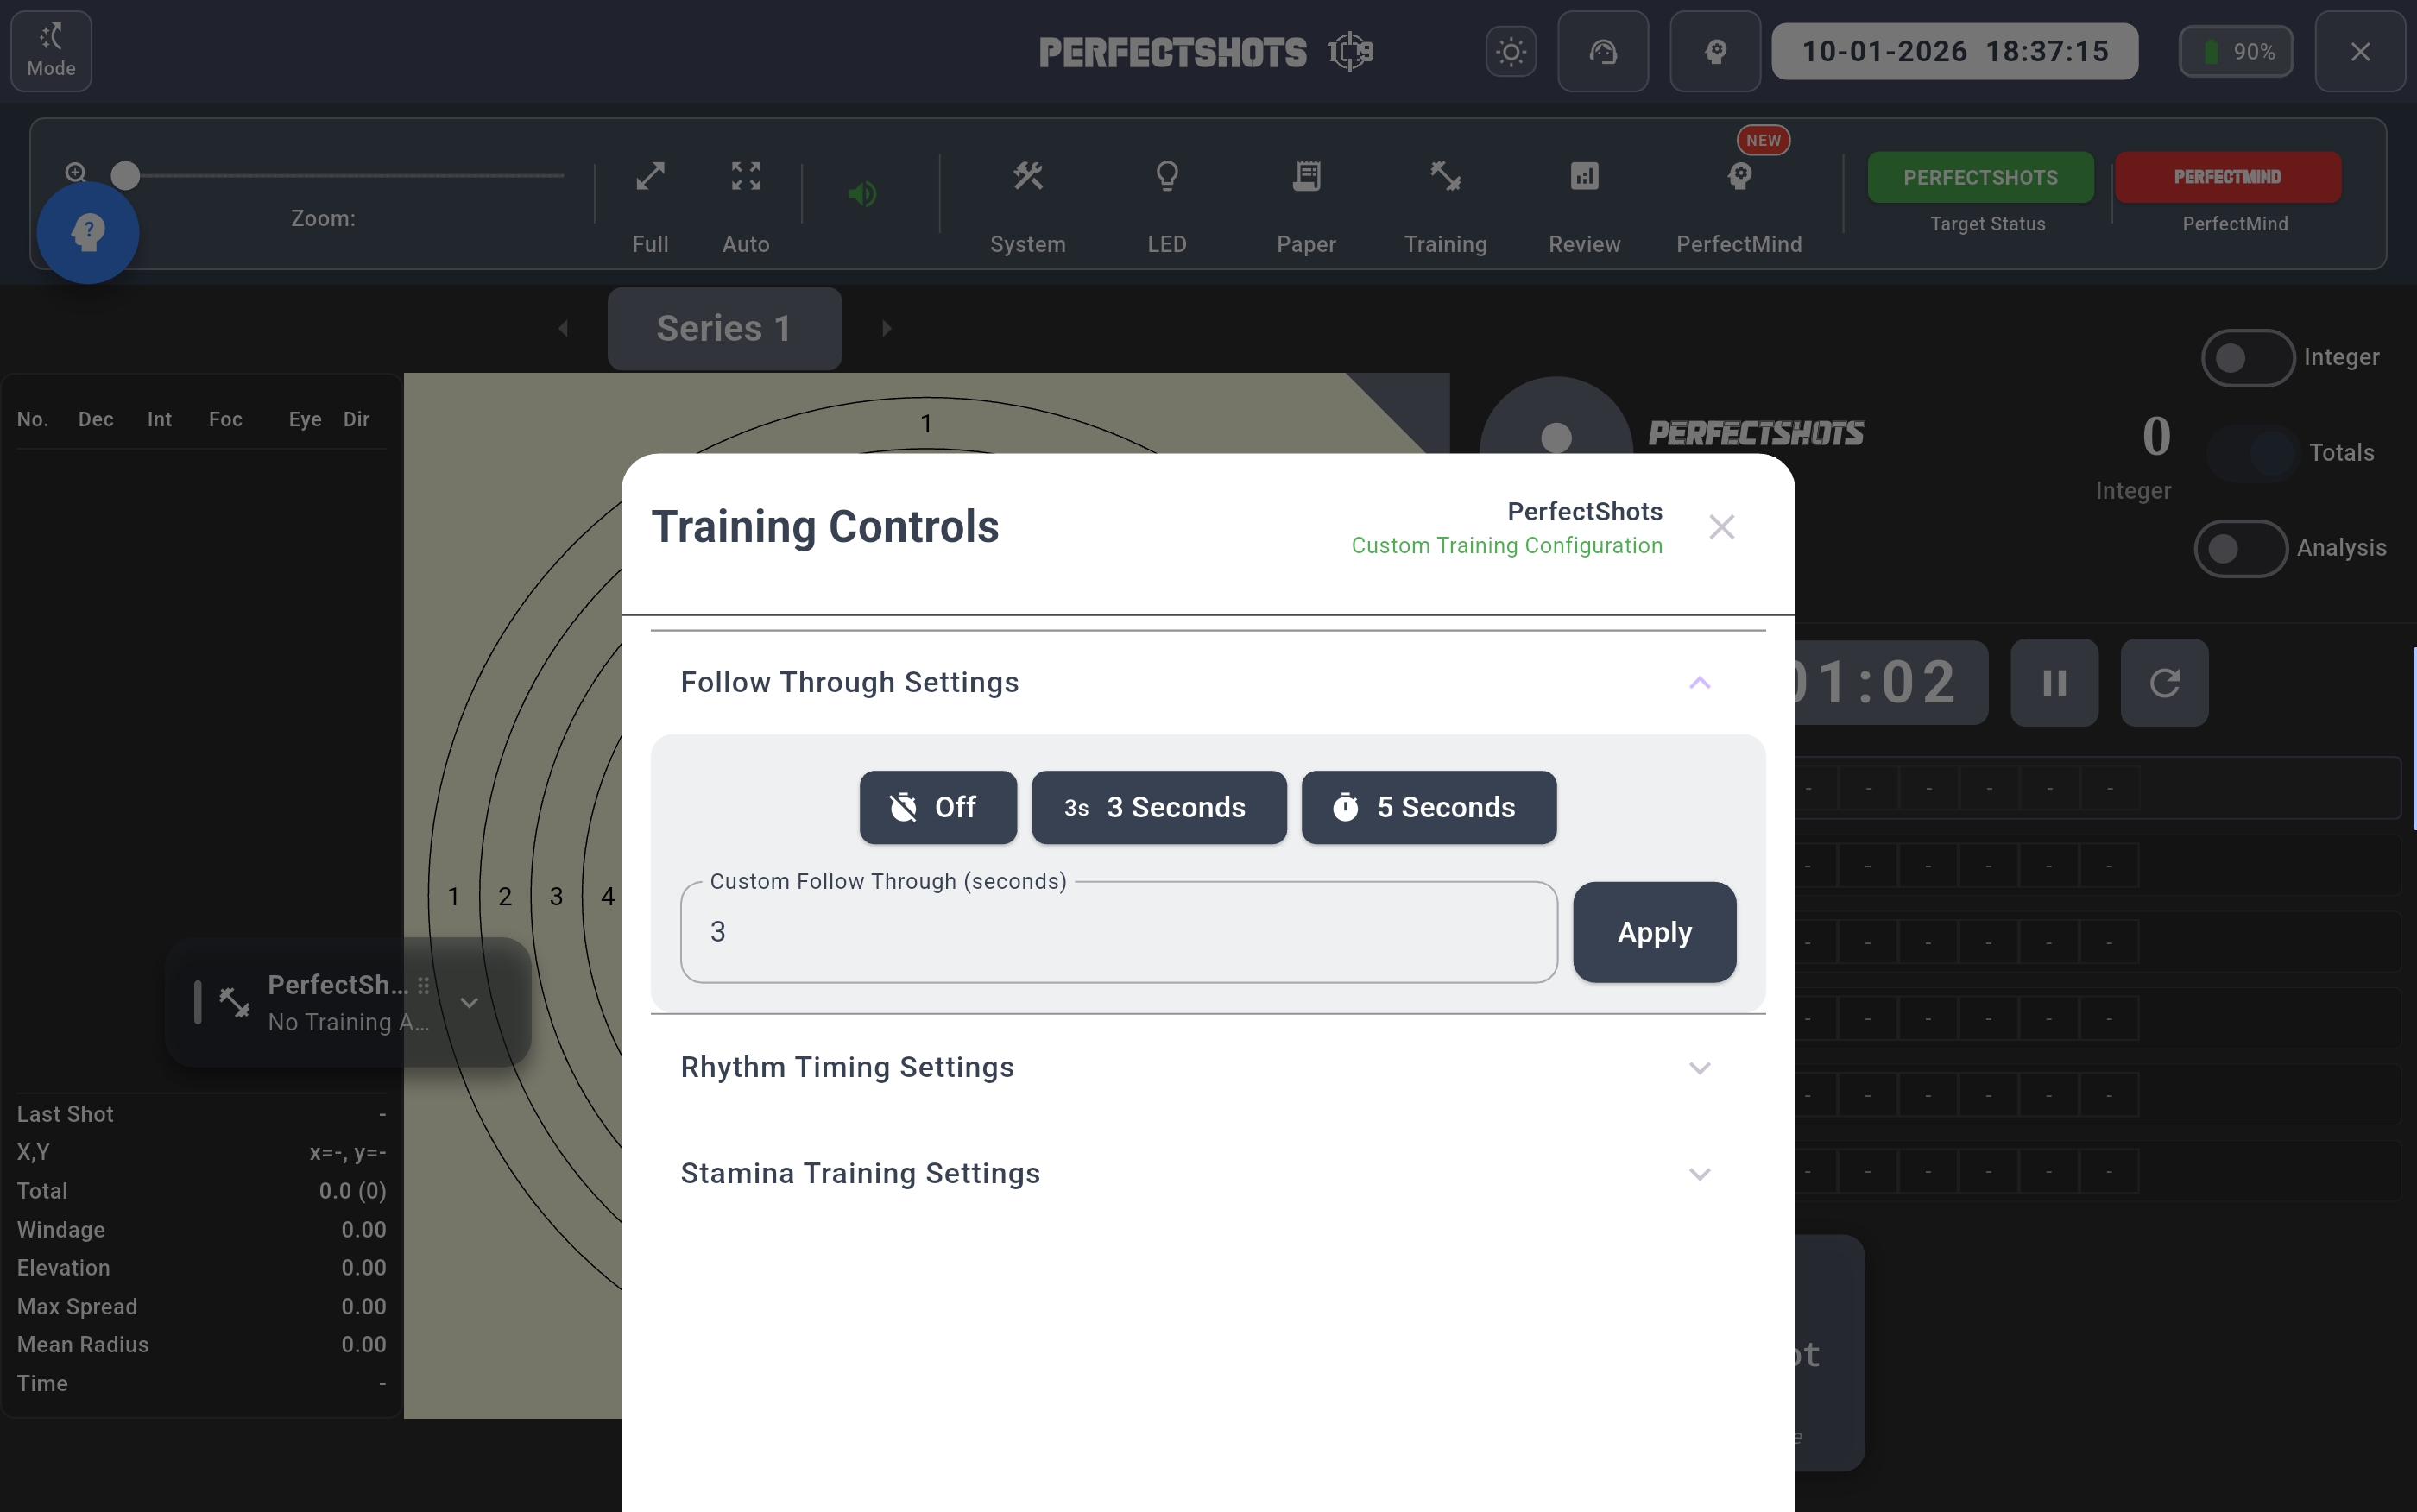Viewport: 2417px width, 1512px height.
Task: Toggle the green sound speaker icon
Action: coord(862,194)
